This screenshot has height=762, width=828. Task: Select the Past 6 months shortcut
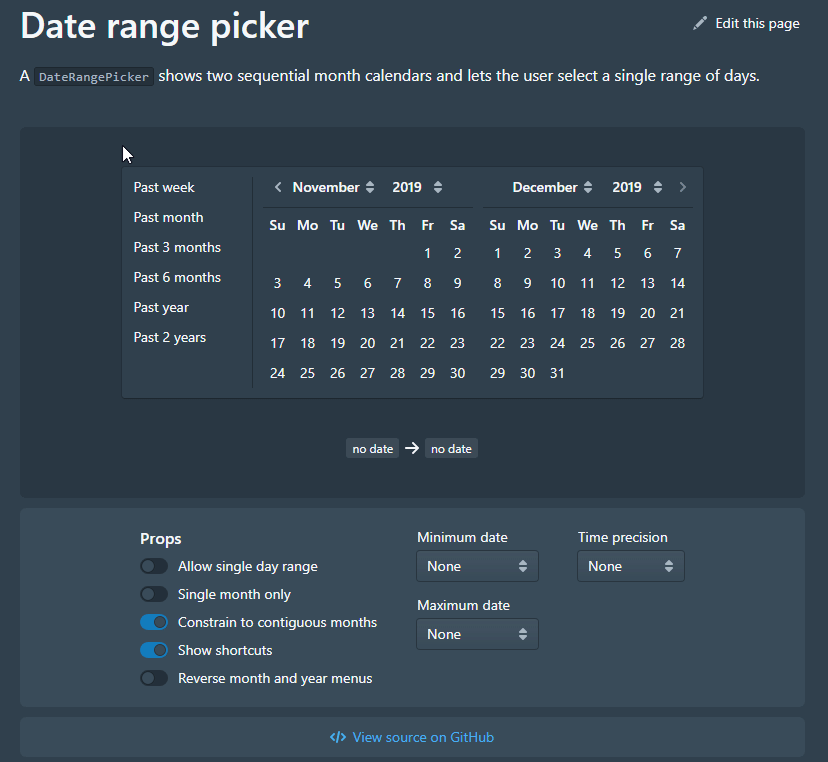pyautogui.click(x=177, y=277)
